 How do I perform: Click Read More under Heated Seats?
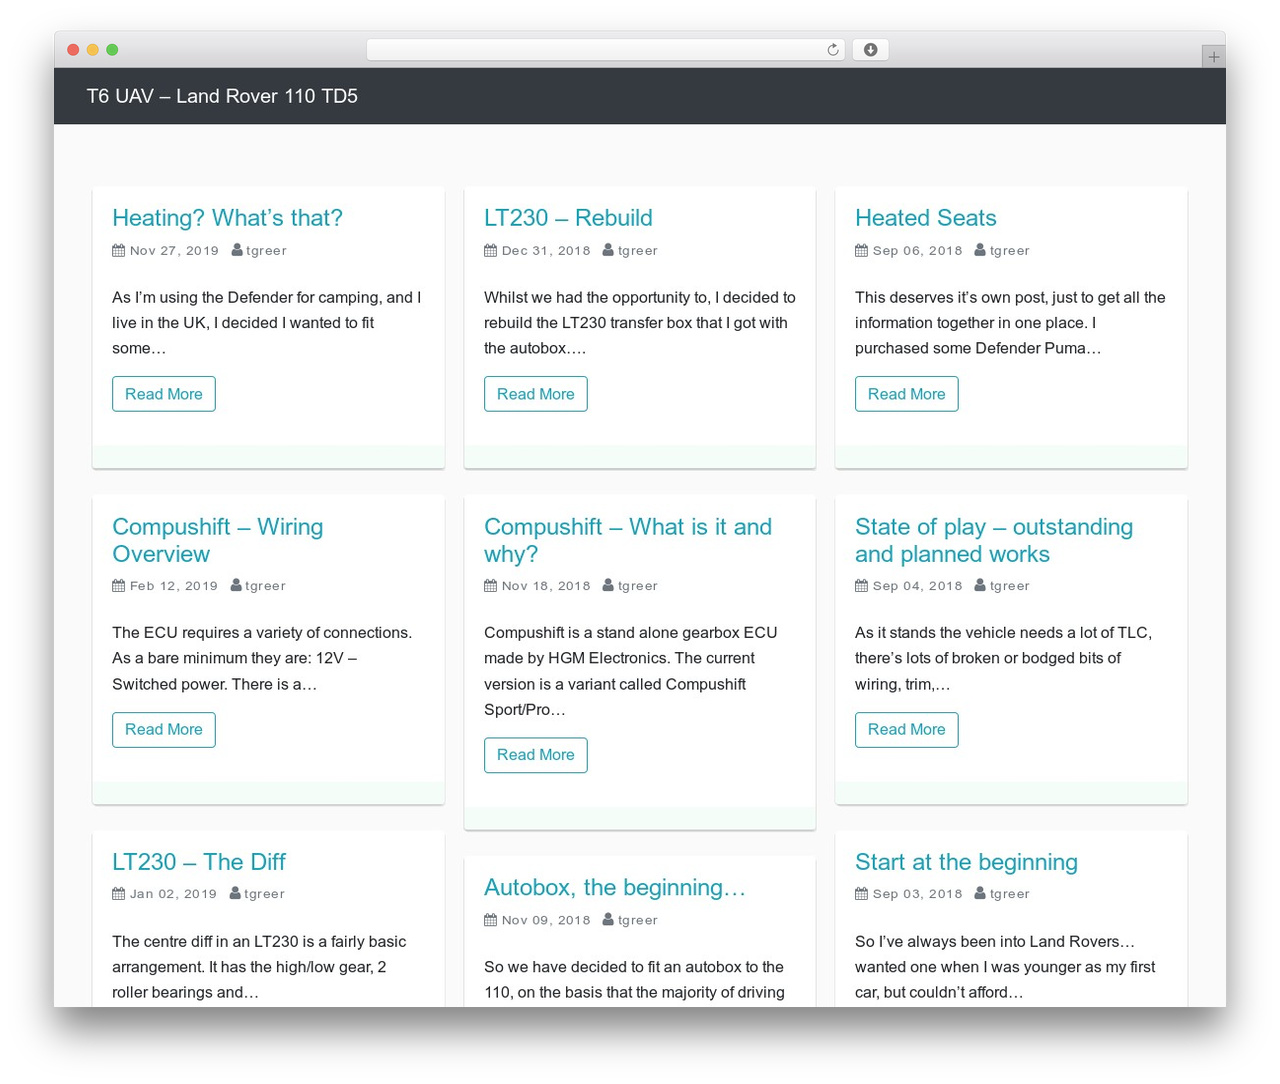point(907,394)
